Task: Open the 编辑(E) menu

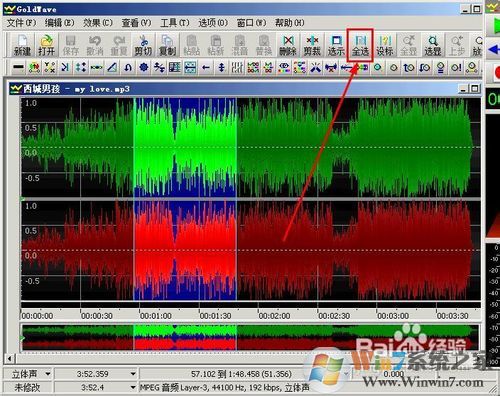Action: point(60,23)
